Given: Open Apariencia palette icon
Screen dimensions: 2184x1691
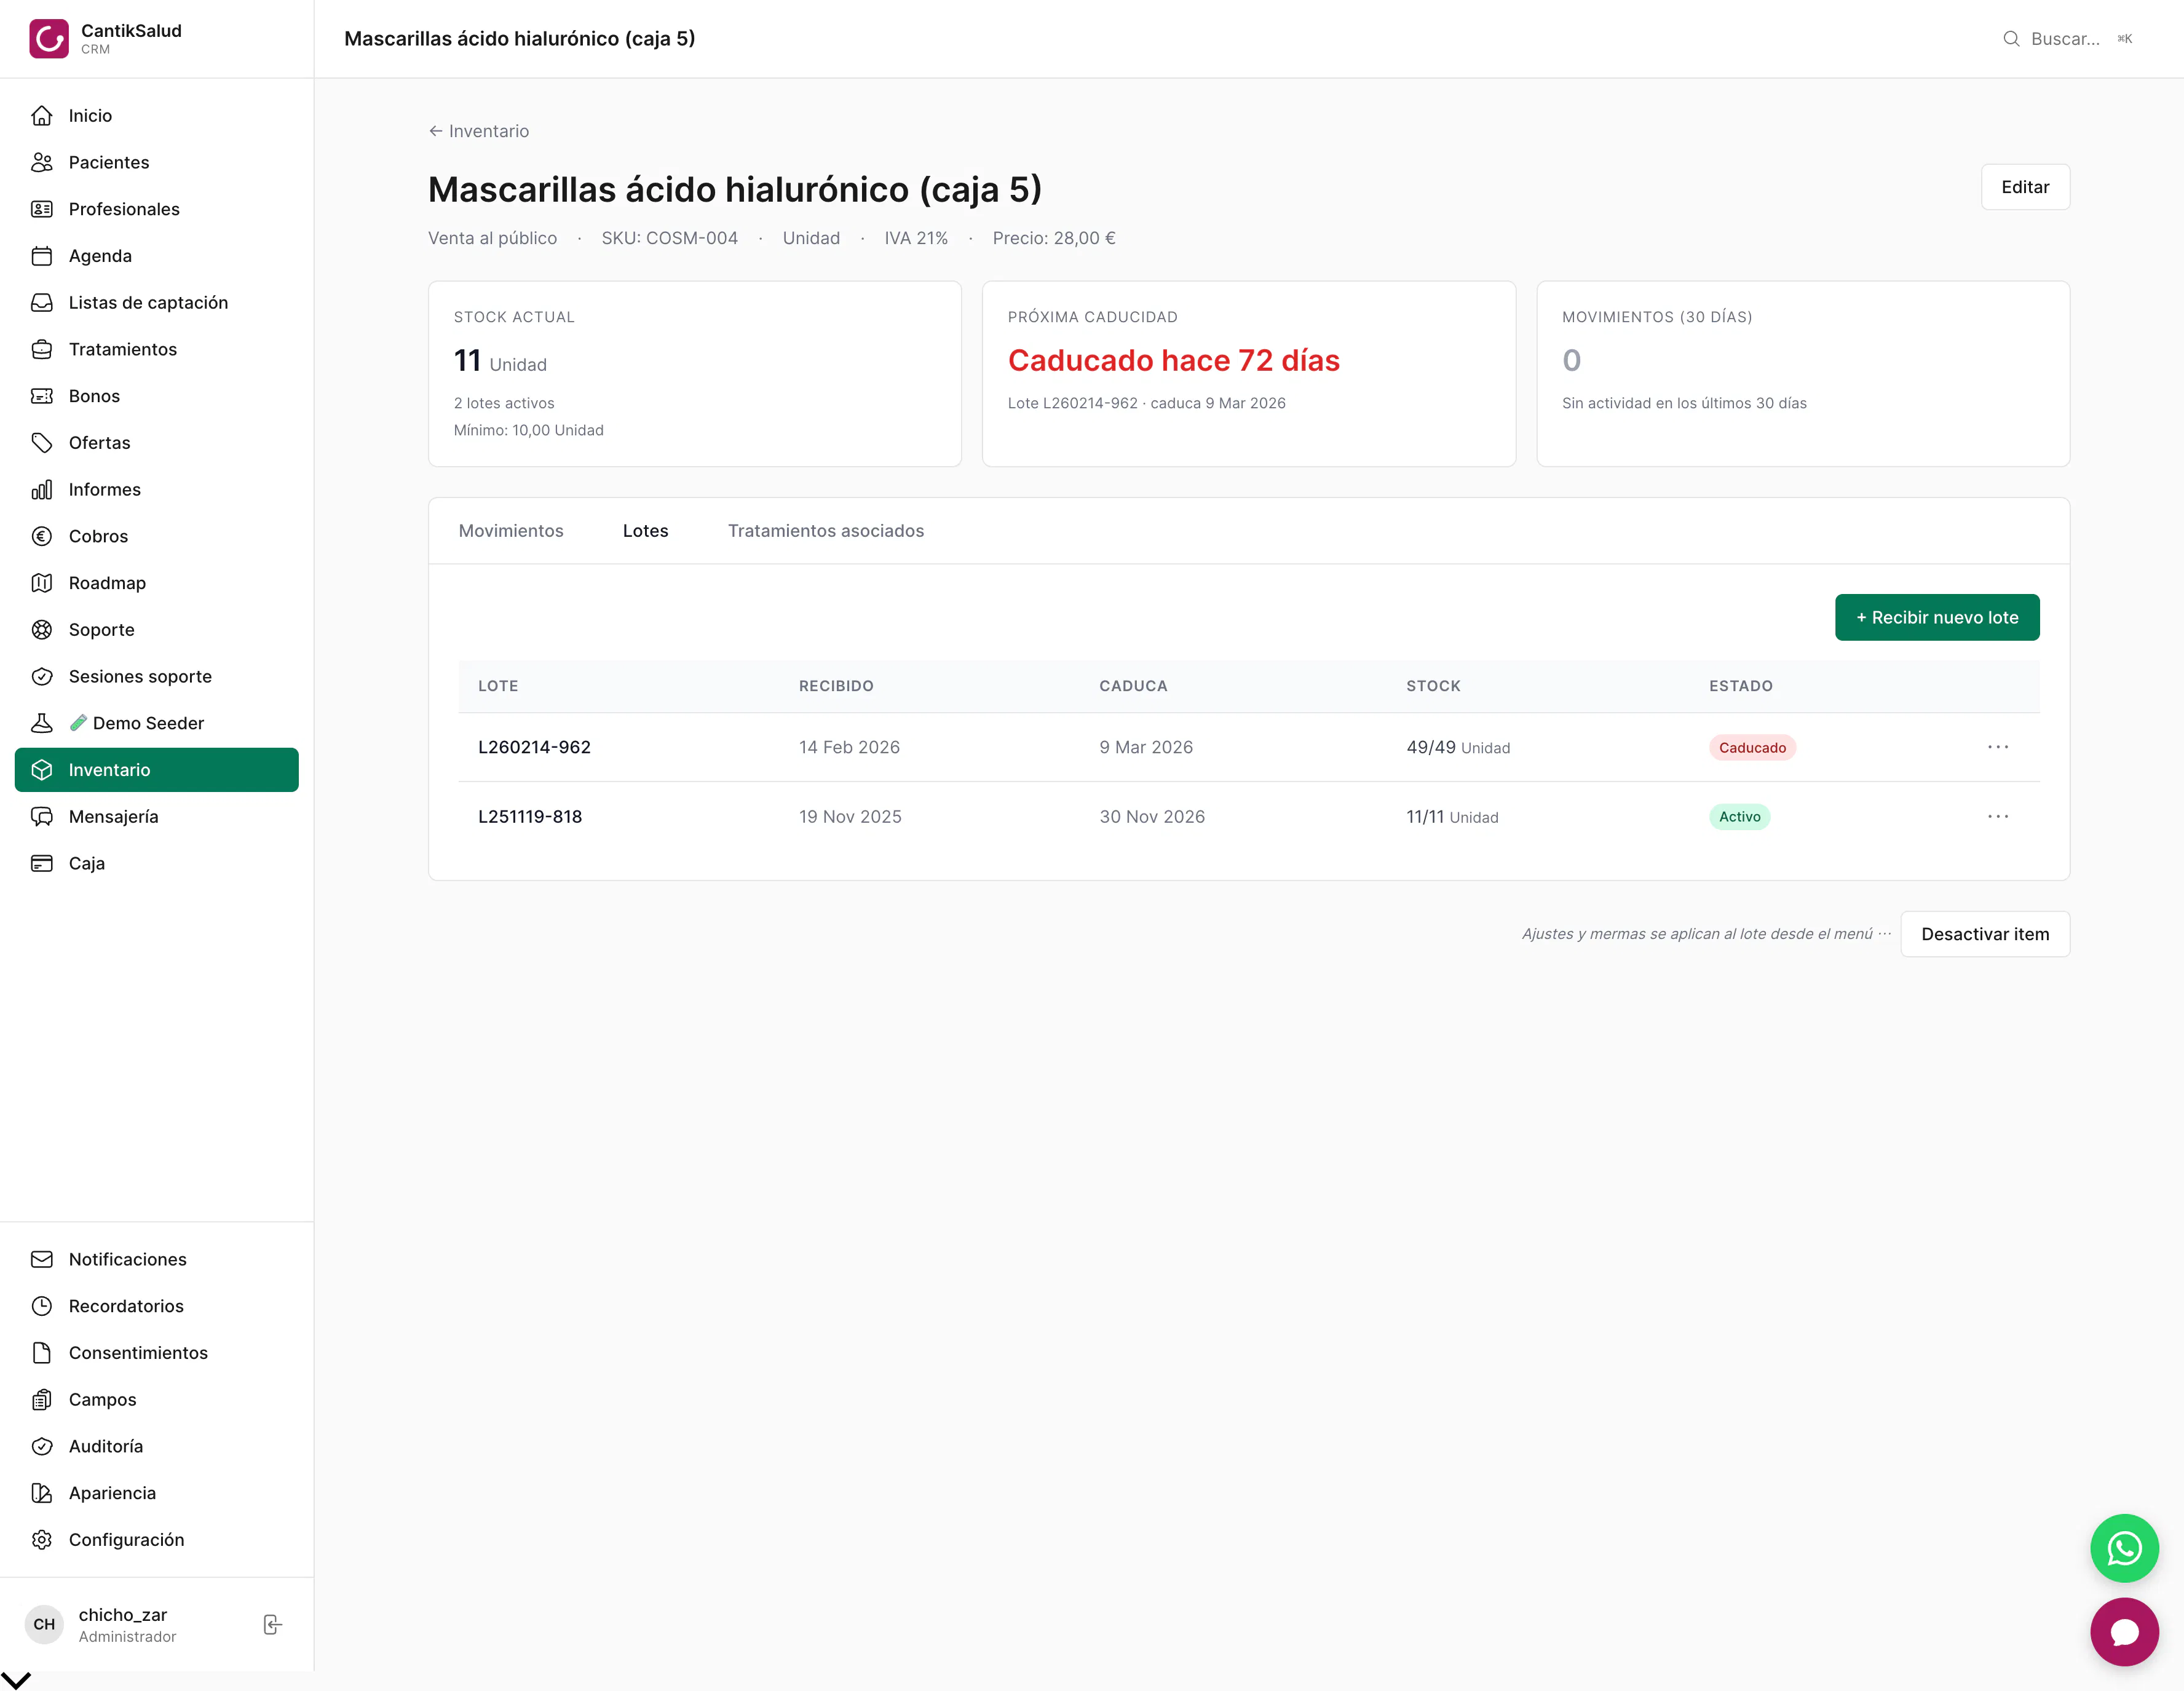Looking at the screenshot, I should click(x=42, y=1493).
